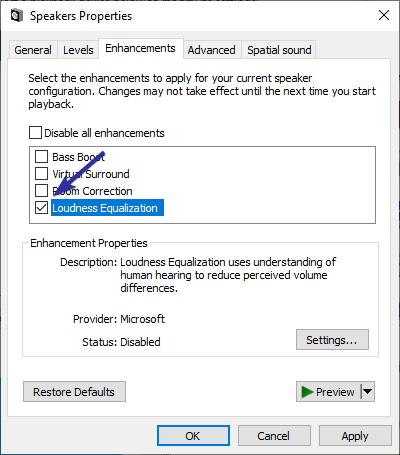Select the Loudness Equalization list item

(107, 208)
